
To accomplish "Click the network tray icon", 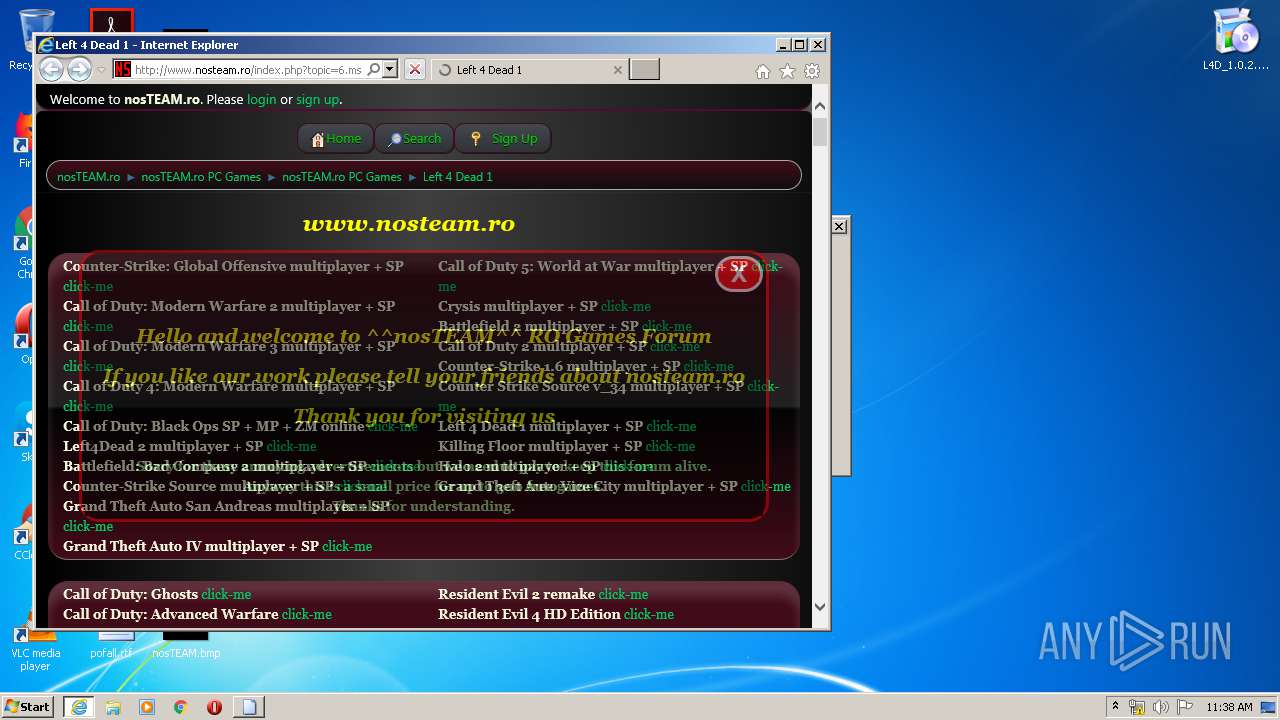I will pyautogui.click(x=1137, y=707).
